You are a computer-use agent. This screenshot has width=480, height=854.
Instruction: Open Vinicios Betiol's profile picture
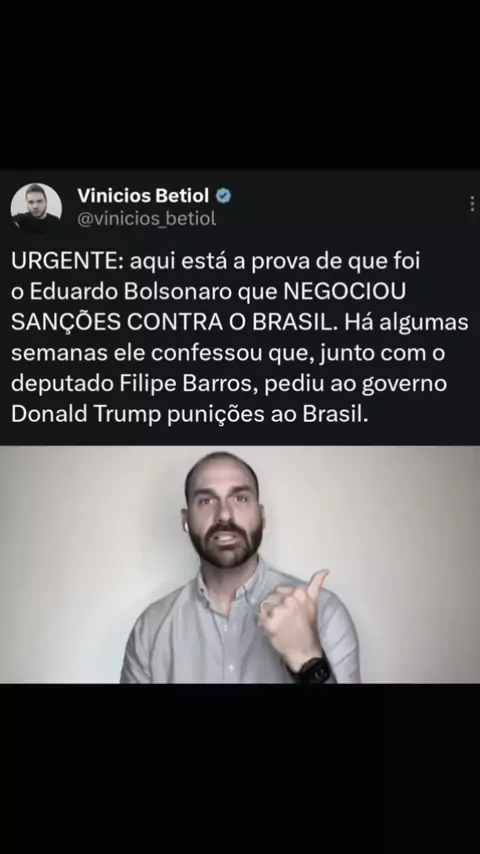(36, 208)
